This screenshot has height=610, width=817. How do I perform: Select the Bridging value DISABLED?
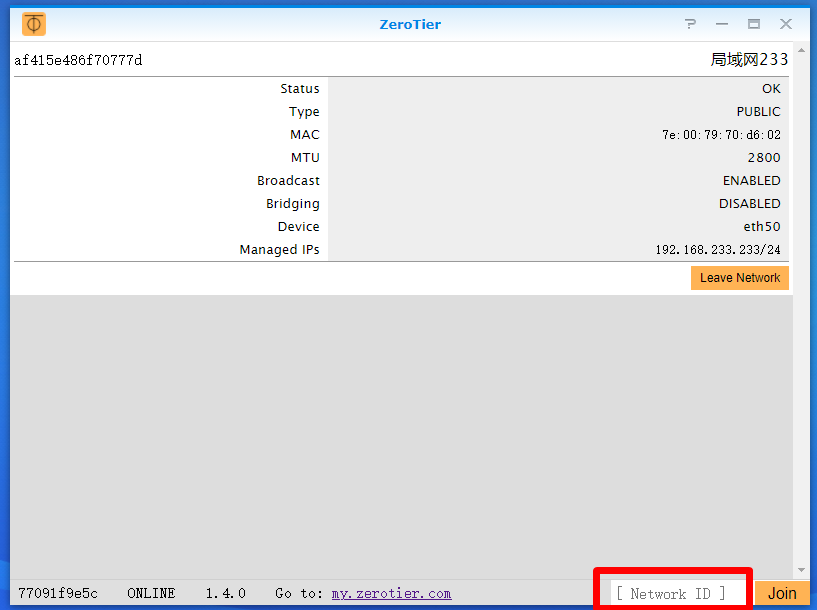pyautogui.click(x=750, y=204)
